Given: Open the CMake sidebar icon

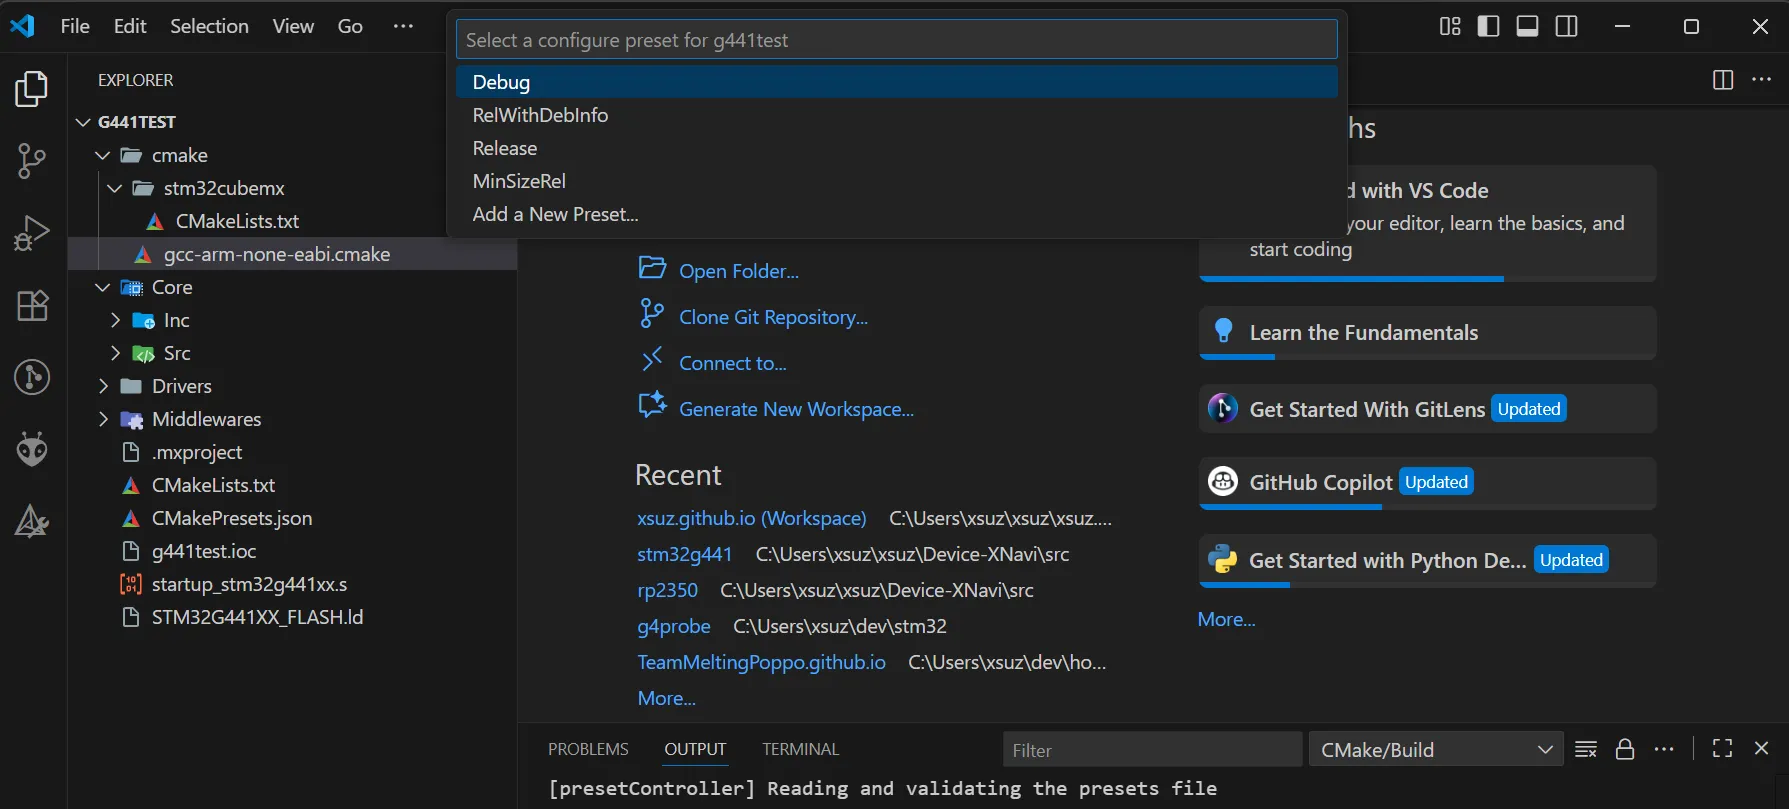Looking at the screenshot, I should pos(32,521).
